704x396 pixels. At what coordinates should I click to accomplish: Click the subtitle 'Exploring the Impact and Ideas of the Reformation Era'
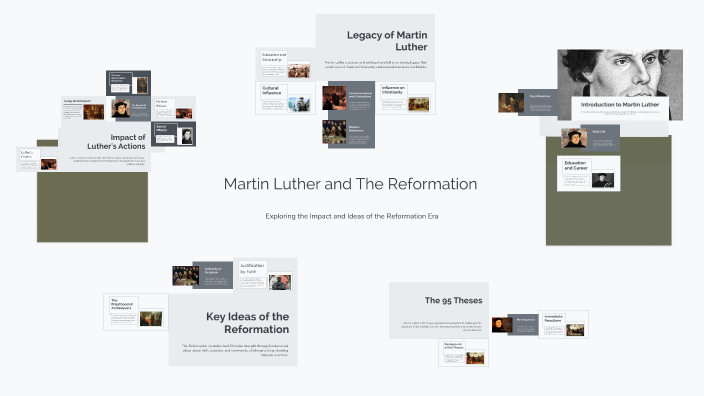352,216
